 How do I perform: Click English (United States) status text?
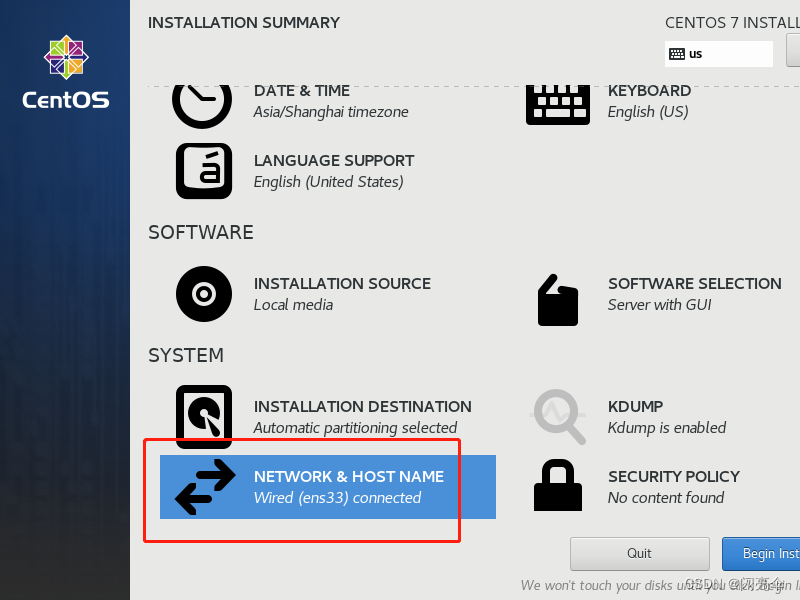pos(329,182)
